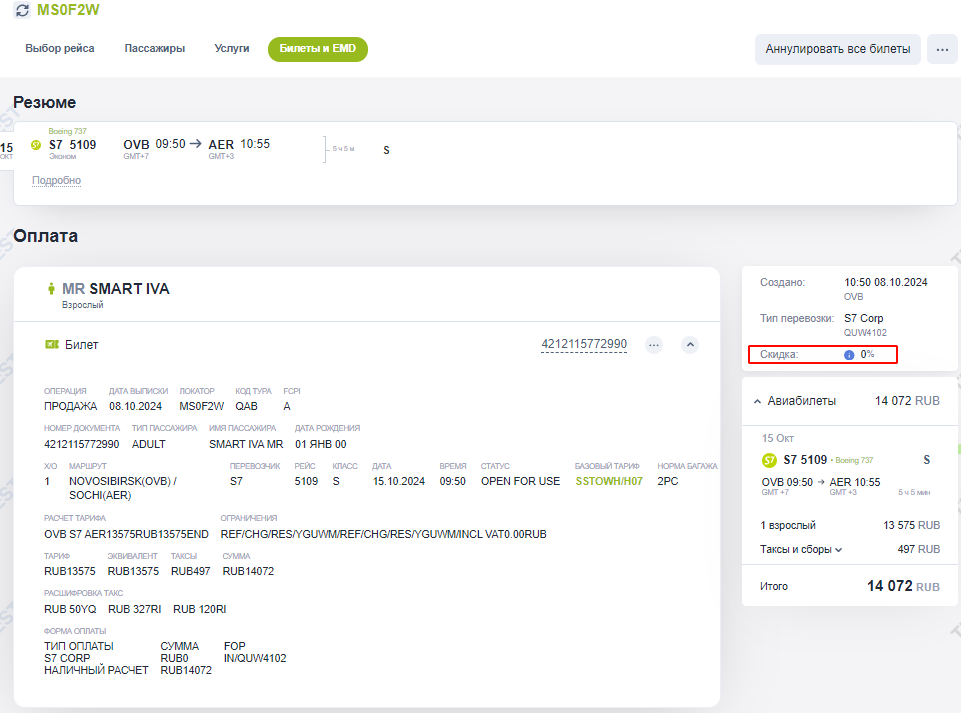
Task: Click the adult passenger icon beside MR SMART IVA
Action: tap(51, 289)
